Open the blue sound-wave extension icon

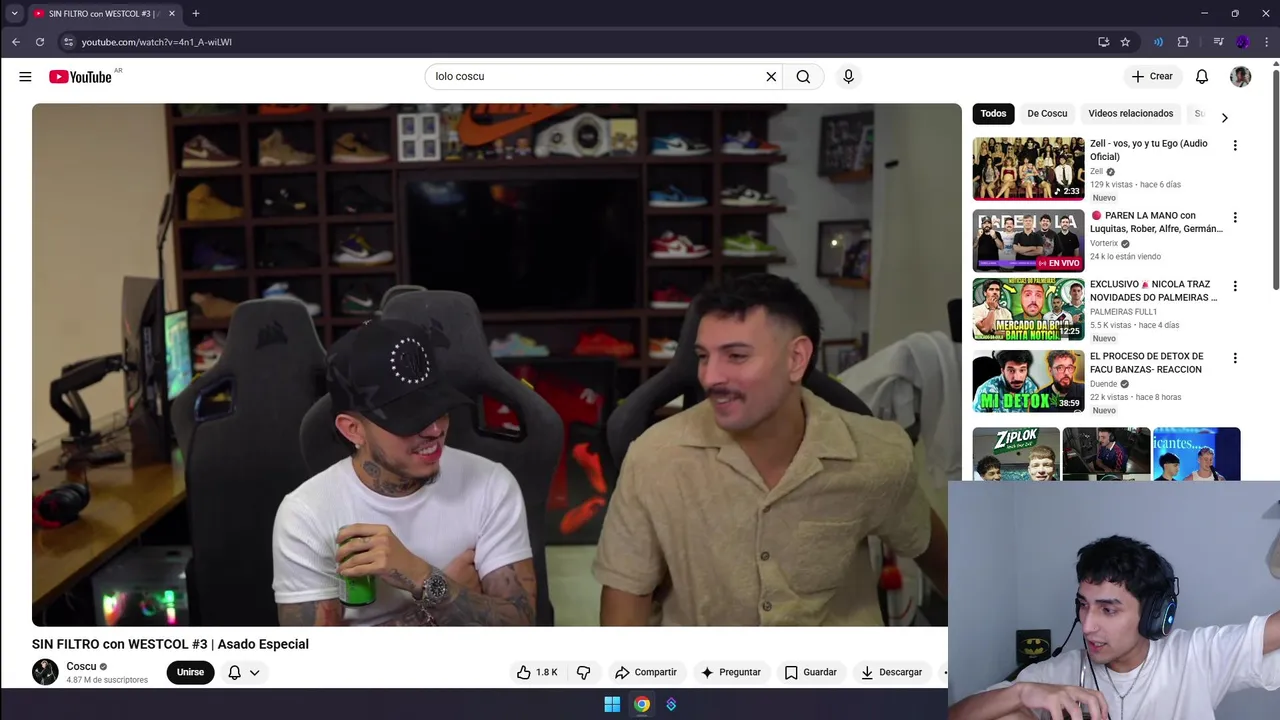click(1158, 42)
